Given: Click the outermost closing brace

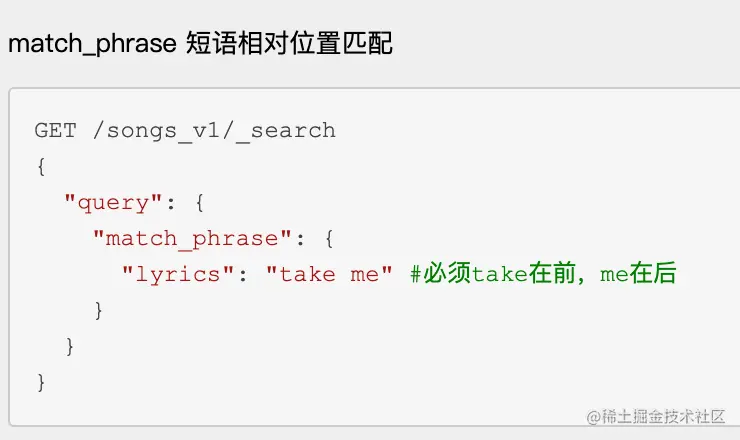Looking at the screenshot, I should pos(41,382).
